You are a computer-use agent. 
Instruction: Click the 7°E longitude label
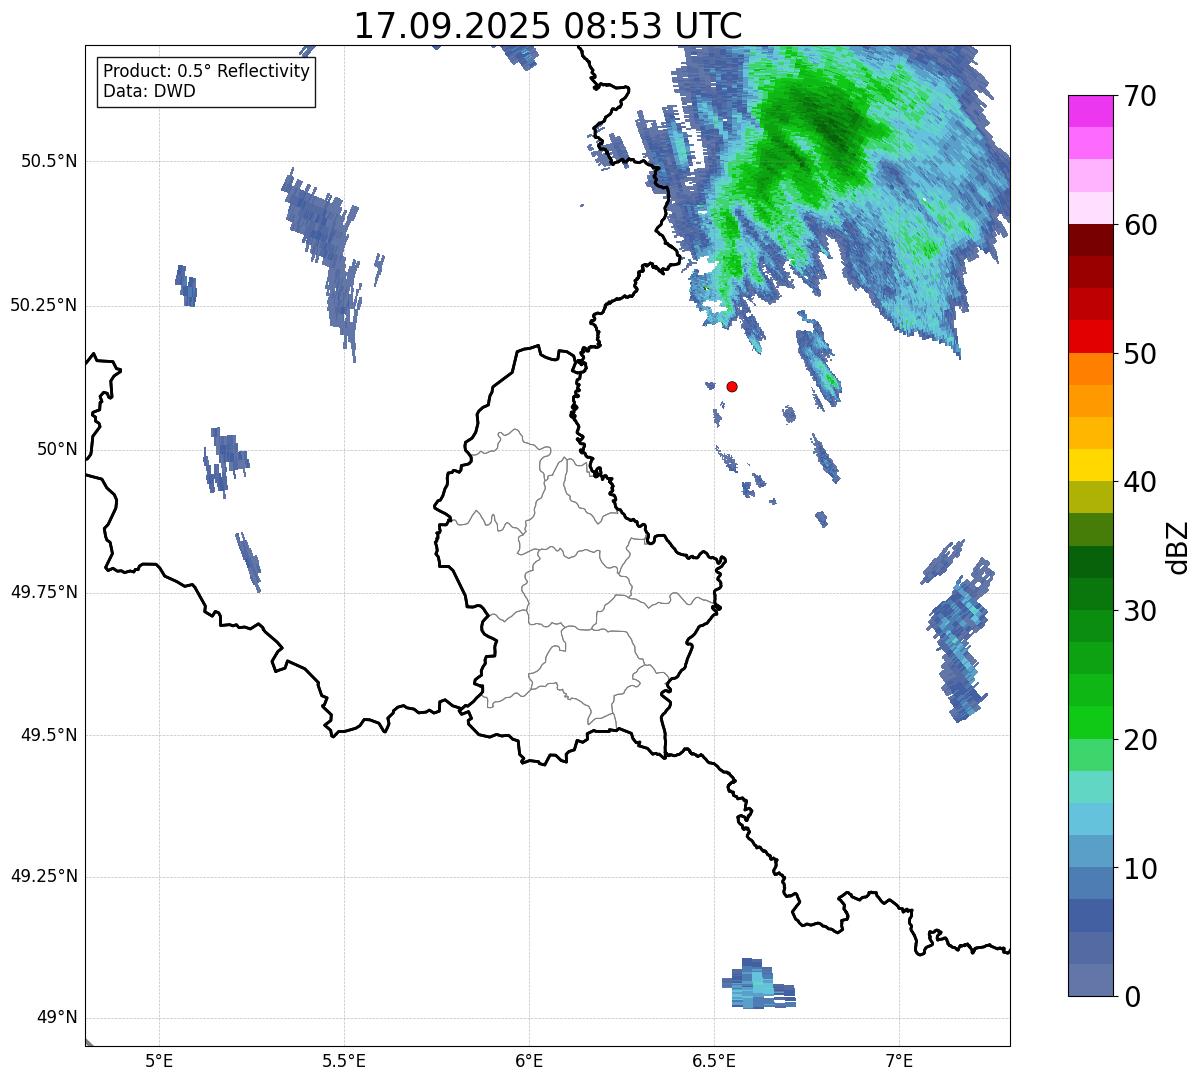point(899,1061)
